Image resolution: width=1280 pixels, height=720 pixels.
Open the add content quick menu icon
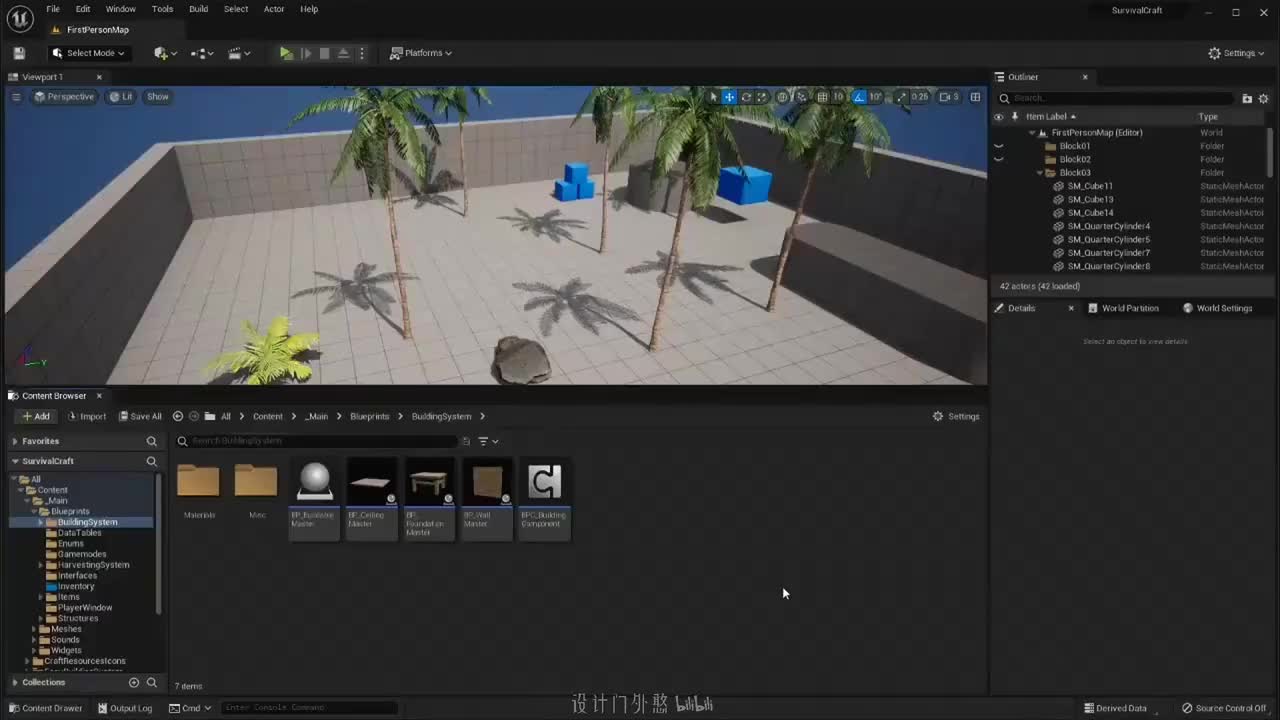(x=164, y=53)
